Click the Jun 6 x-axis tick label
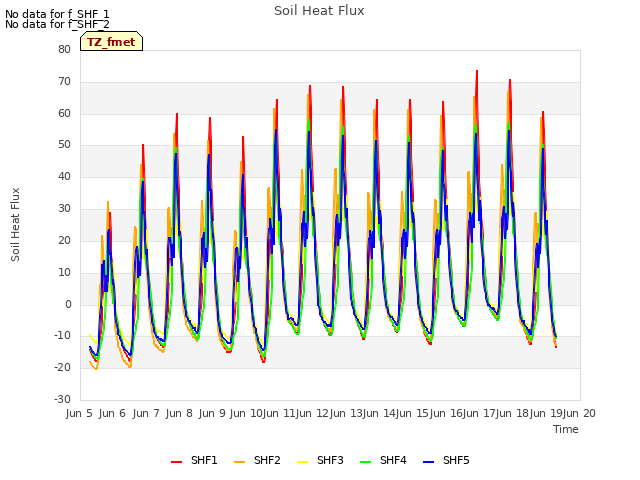The image size is (640, 480). (x=112, y=413)
